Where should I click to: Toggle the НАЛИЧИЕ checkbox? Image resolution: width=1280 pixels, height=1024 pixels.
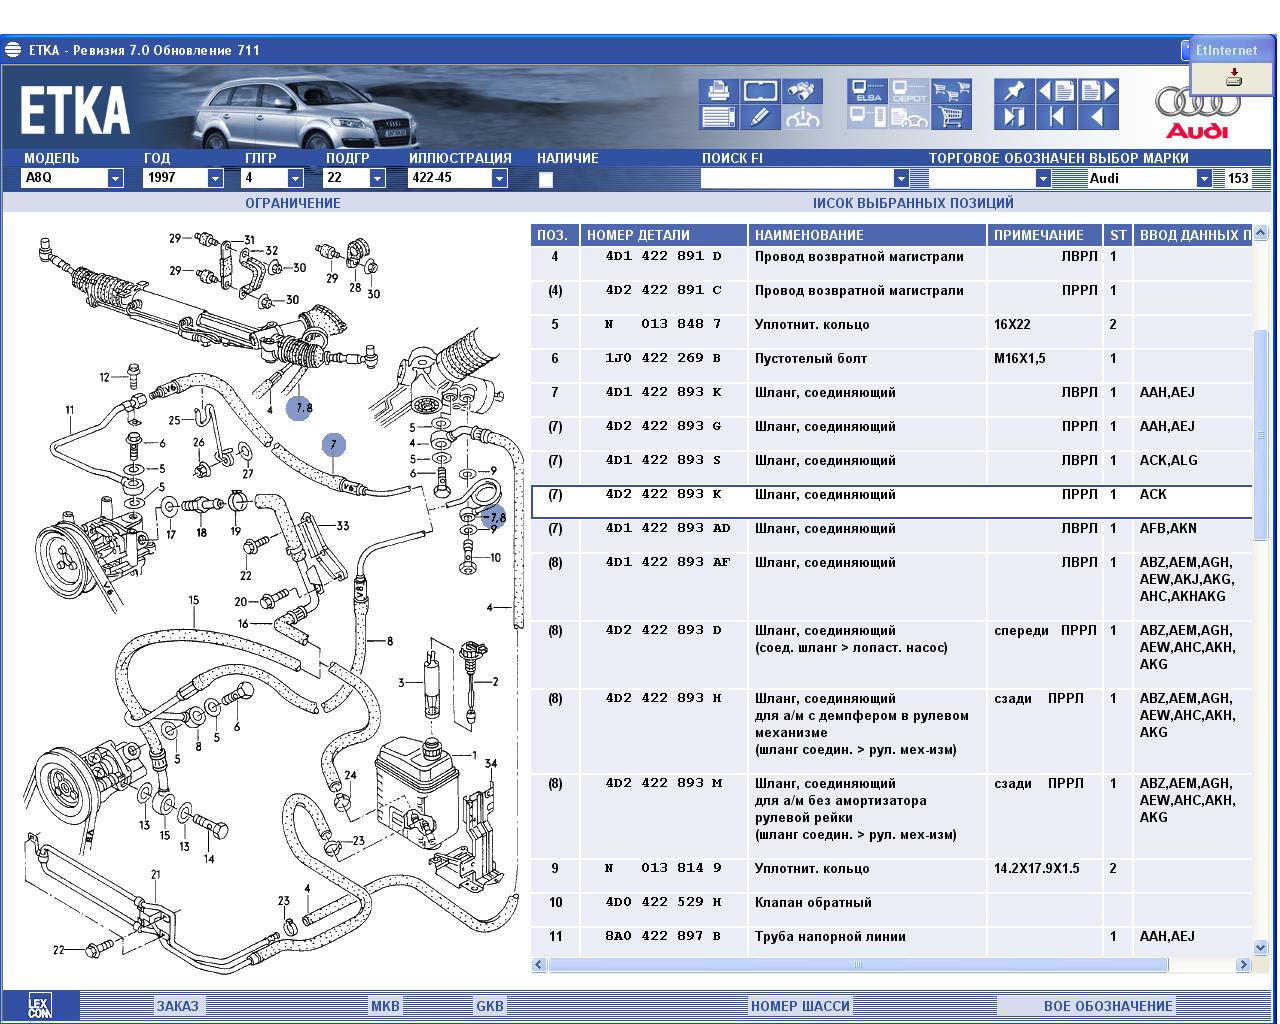[545, 180]
